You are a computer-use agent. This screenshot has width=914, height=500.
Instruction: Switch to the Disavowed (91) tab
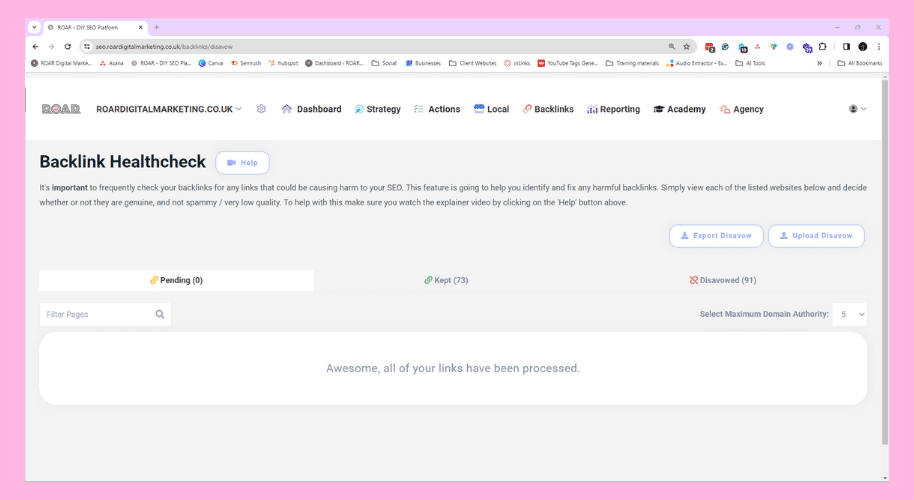click(x=722, y=281)
